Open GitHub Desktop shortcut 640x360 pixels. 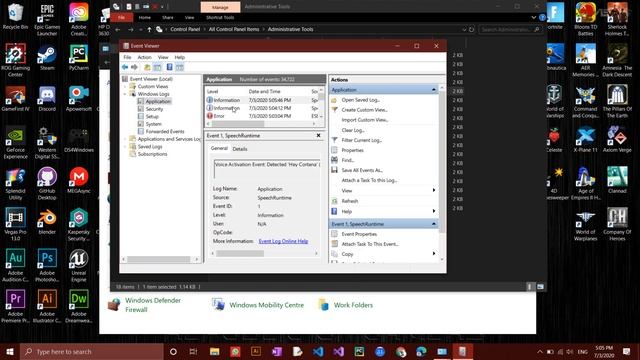(47, 184)
